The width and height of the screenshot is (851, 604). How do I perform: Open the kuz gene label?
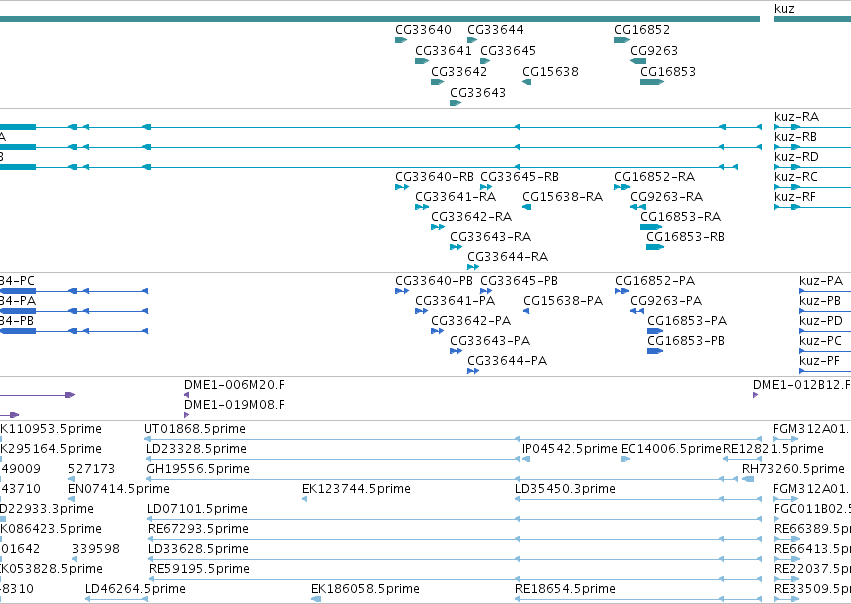(x=784, y=9)
